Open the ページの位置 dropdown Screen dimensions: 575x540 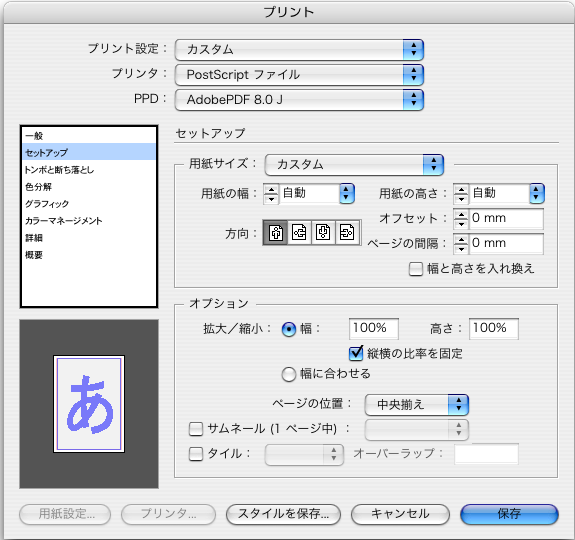click(417, 404)
